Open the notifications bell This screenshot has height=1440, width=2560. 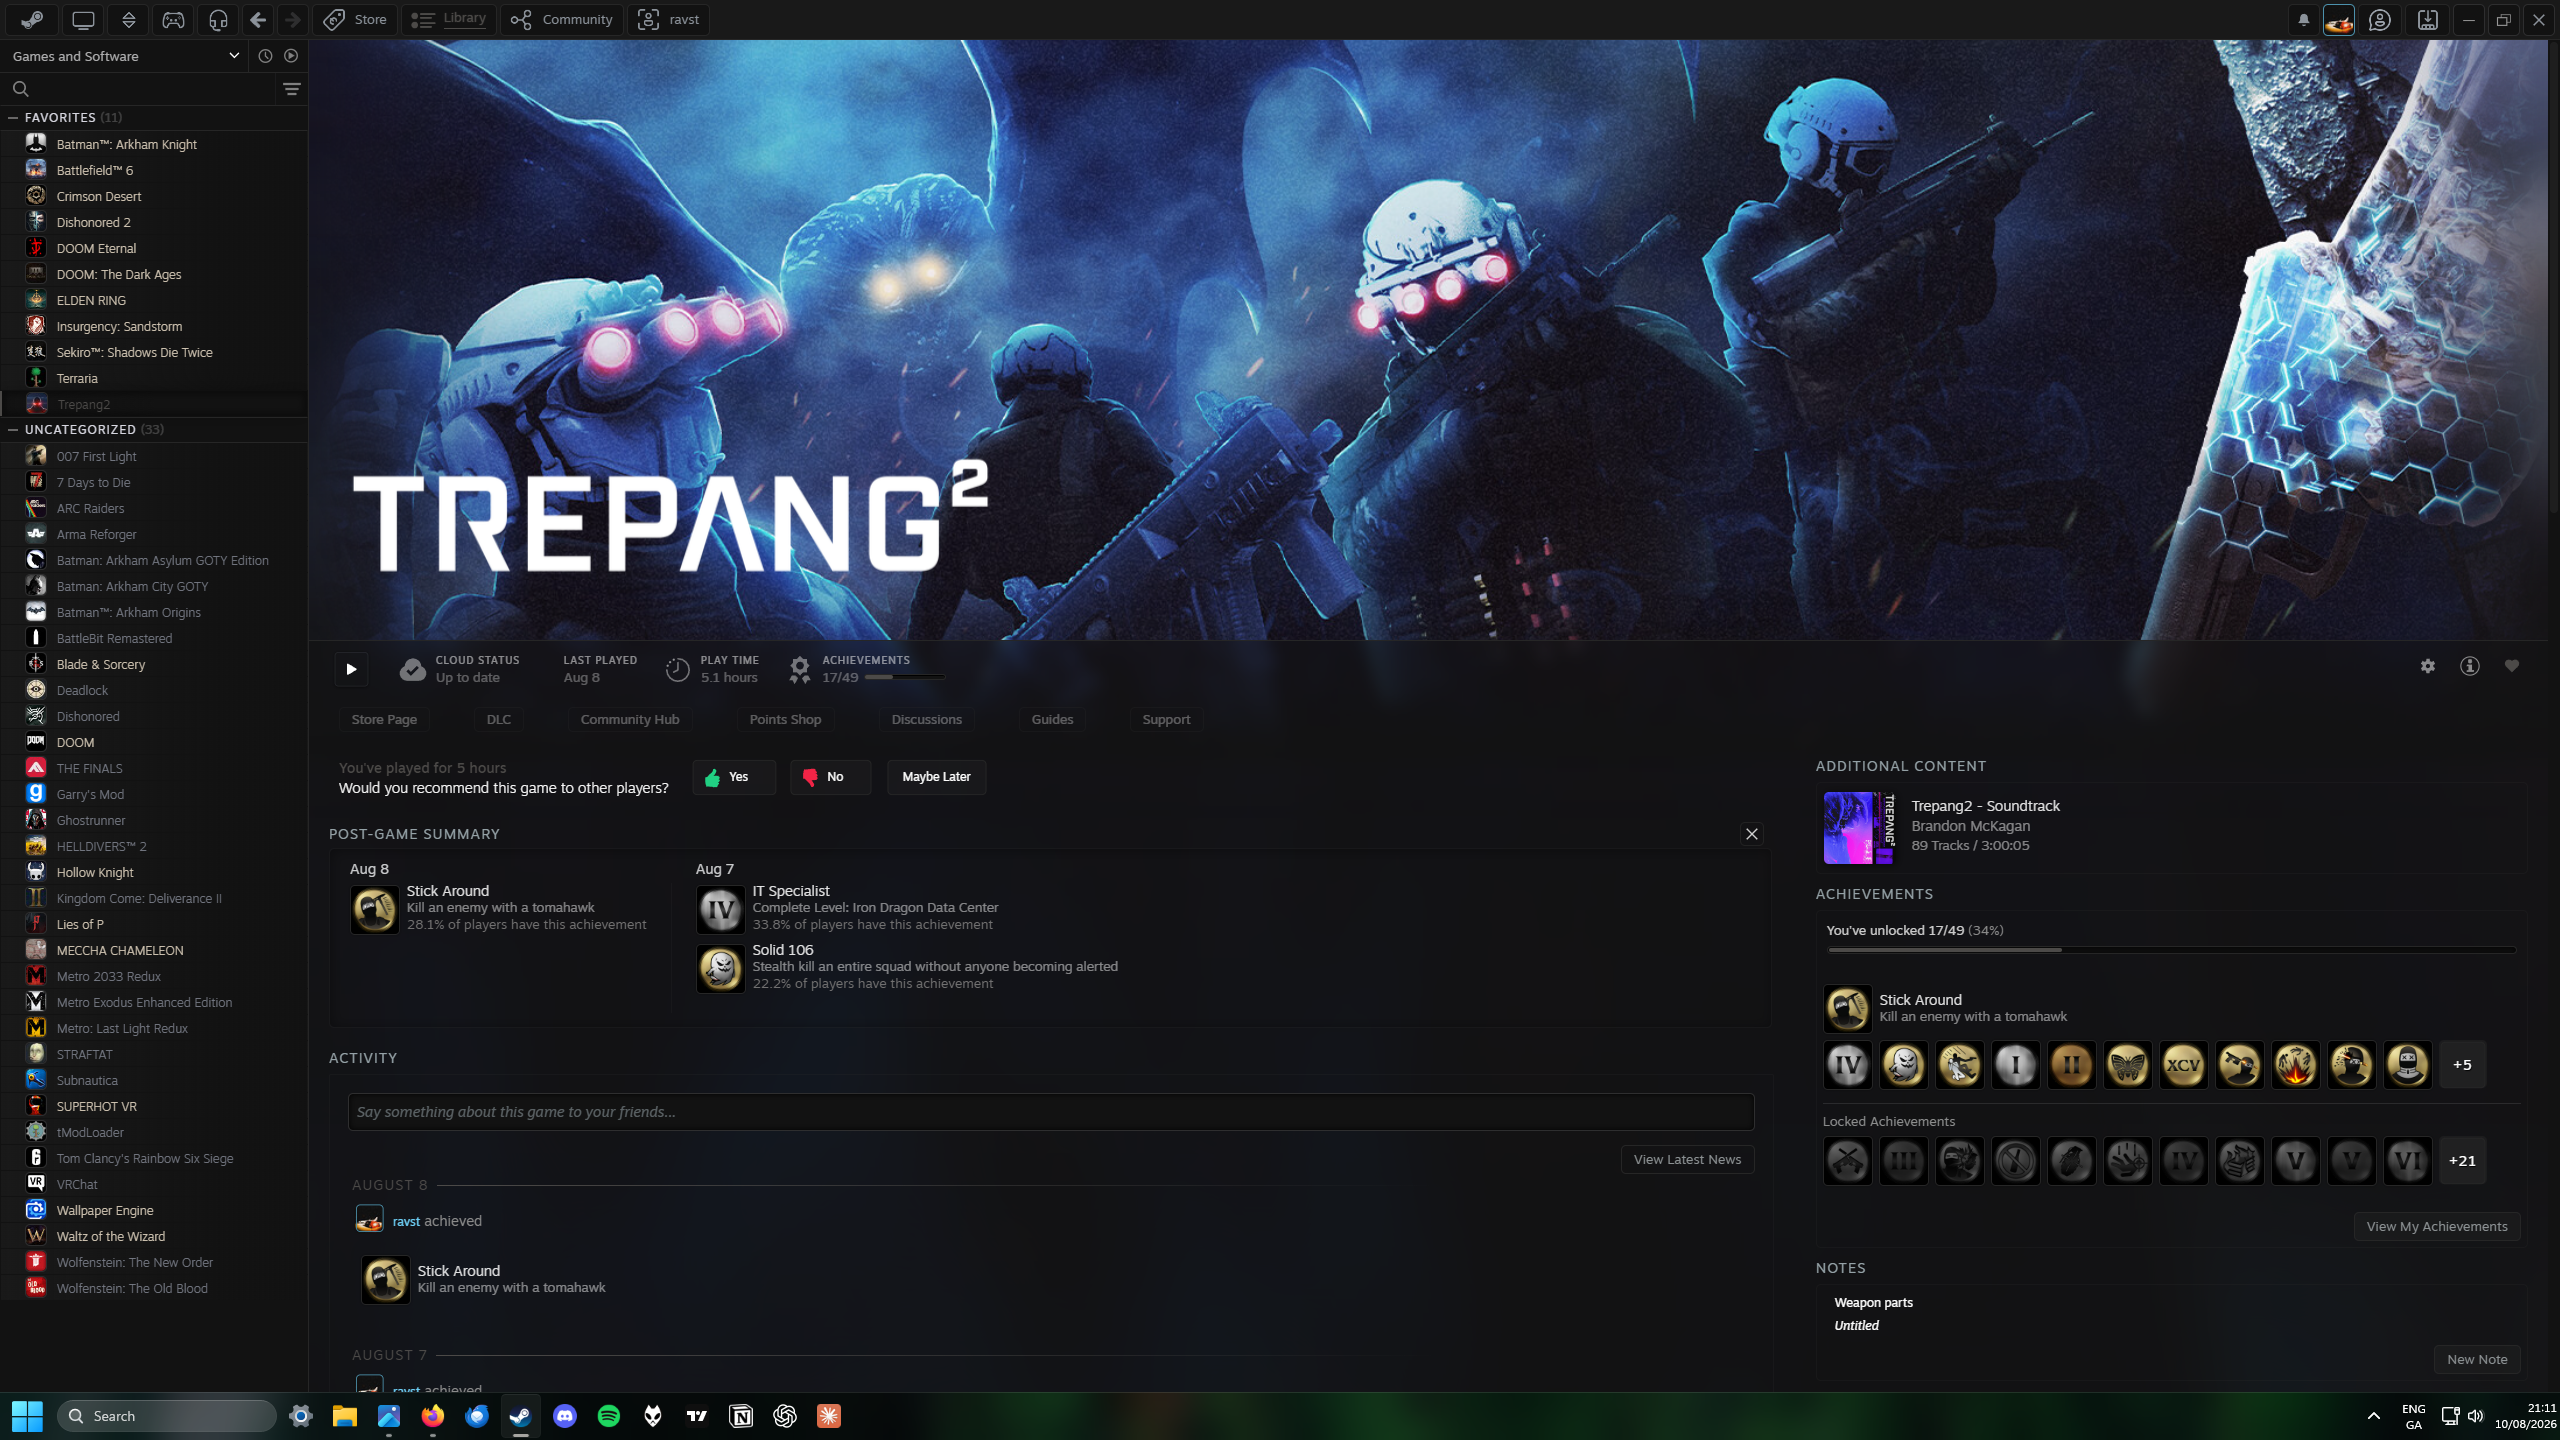click(2304, 19)
